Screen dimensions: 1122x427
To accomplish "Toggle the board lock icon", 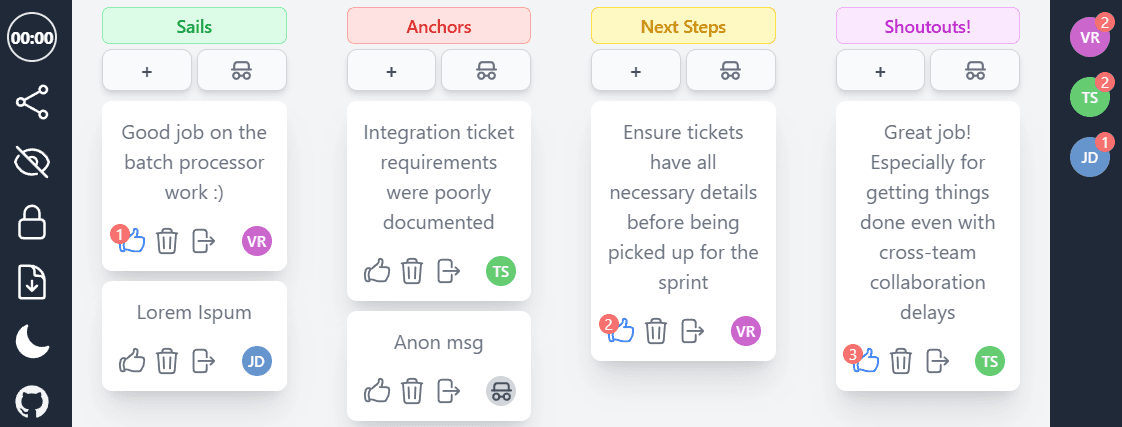I will pyautogui.click(x=32, y=222).
